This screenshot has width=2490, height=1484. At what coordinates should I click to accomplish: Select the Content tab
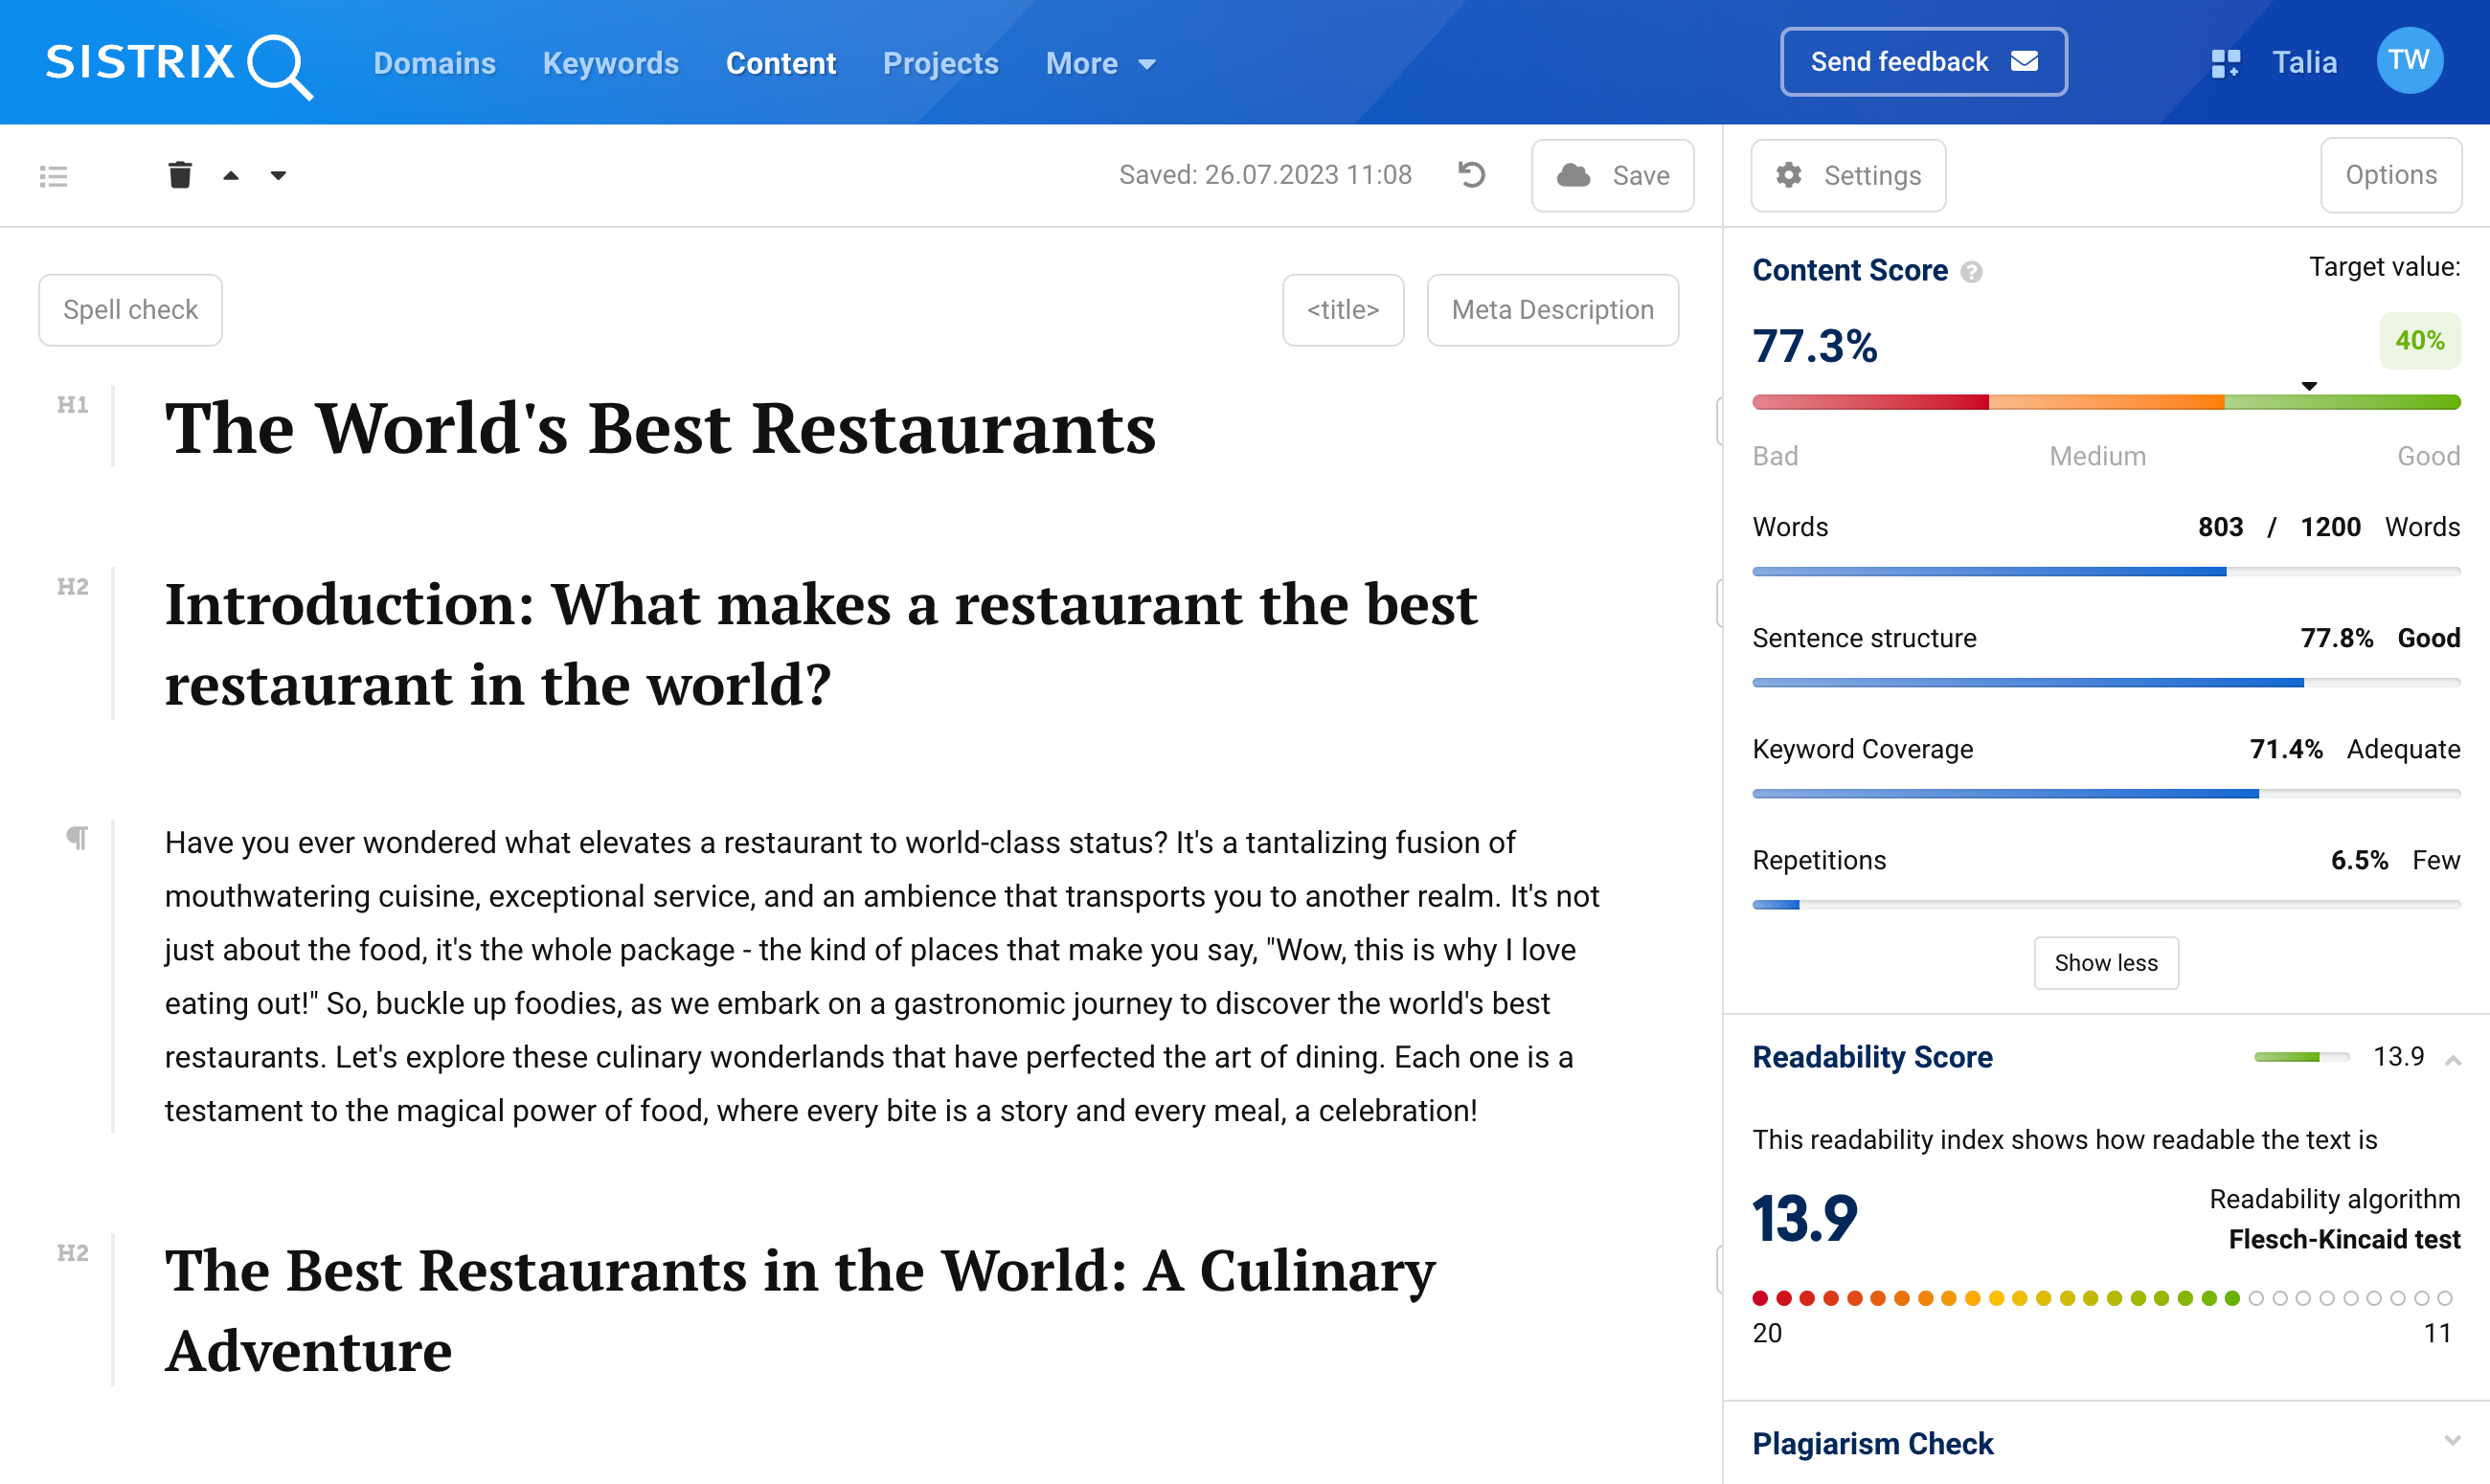[x=781, y=62]
